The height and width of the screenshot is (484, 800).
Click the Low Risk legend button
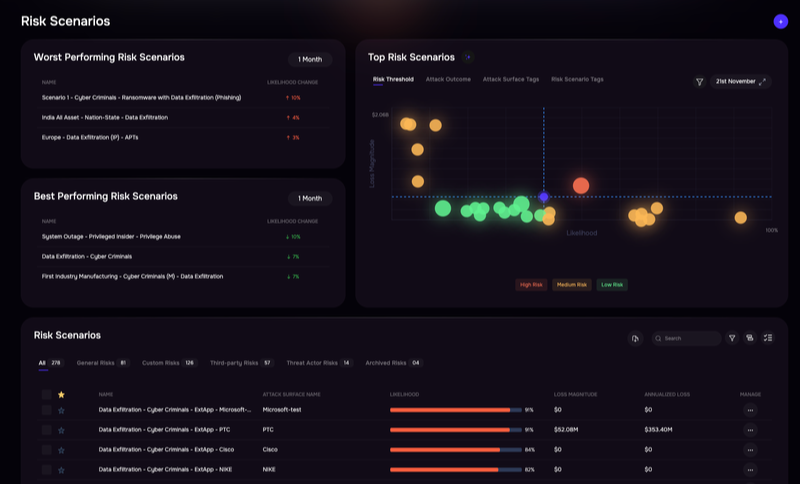coord(612,285)
